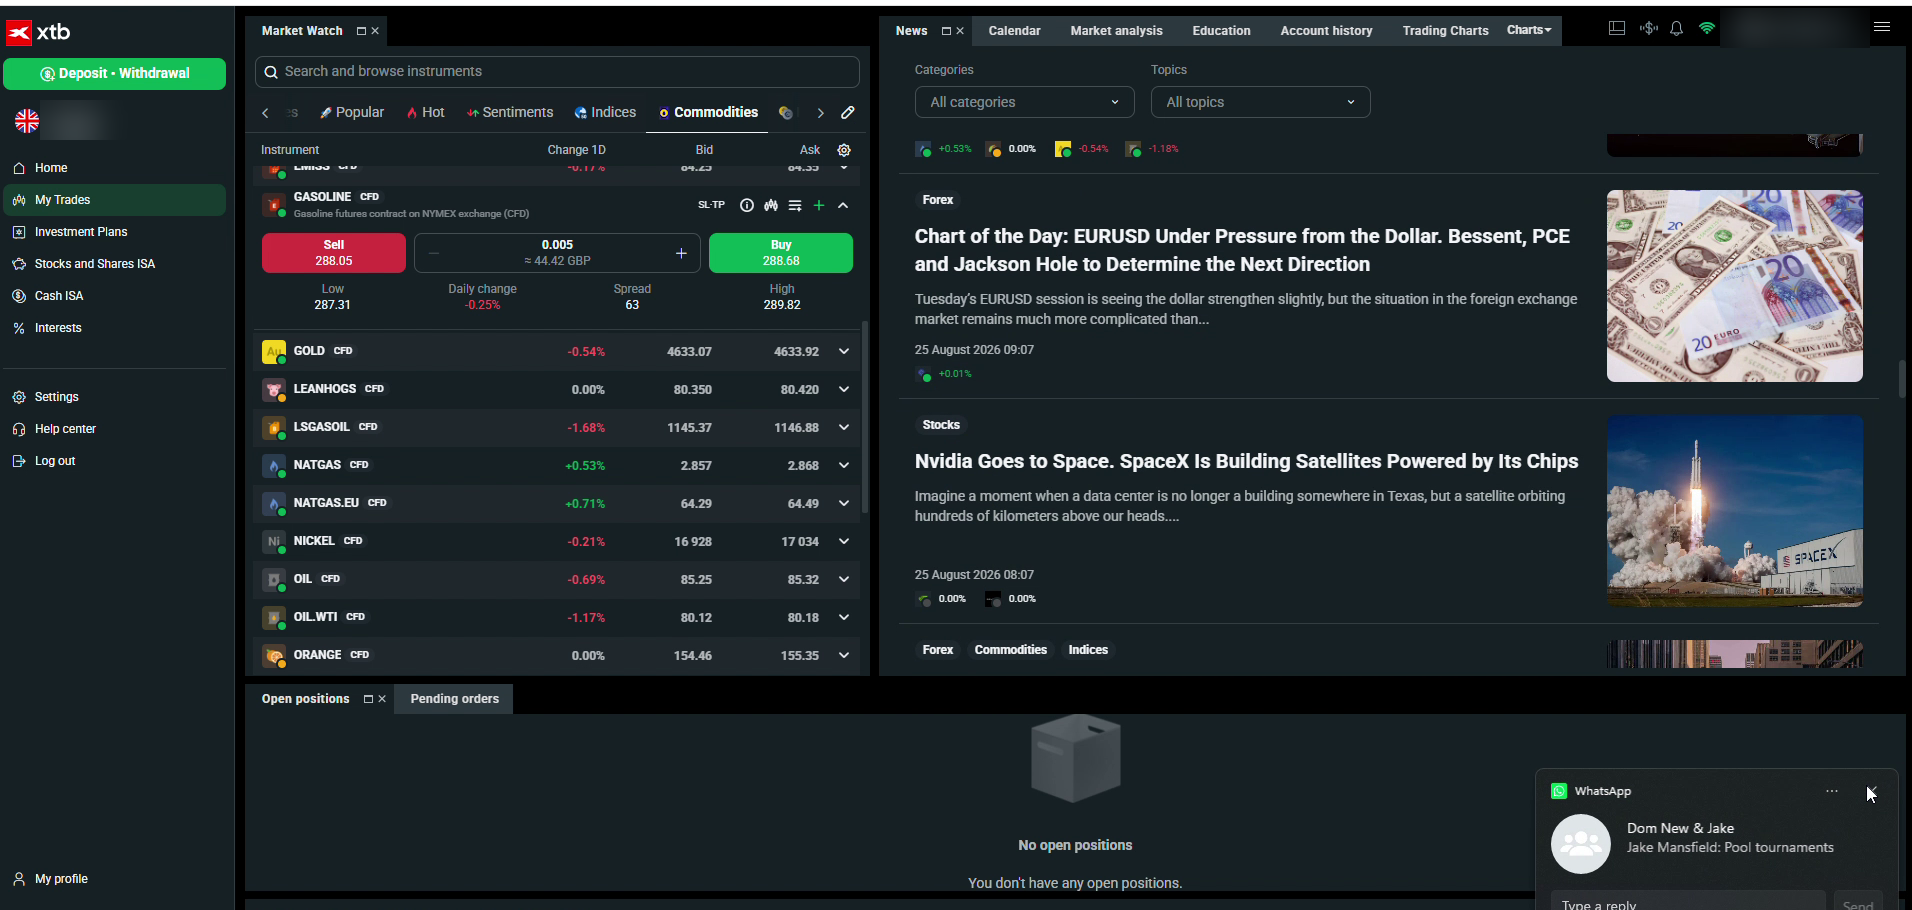Open GASOLINE candlestick chart icon
Screen dimensions: 1912x910
tap(771, 205)
